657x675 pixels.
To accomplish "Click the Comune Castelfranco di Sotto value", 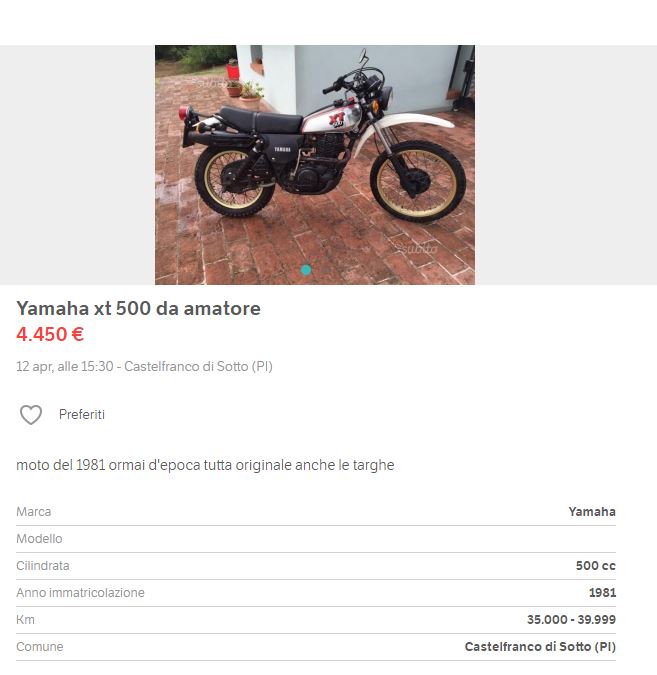I will (x=540, y=647).
